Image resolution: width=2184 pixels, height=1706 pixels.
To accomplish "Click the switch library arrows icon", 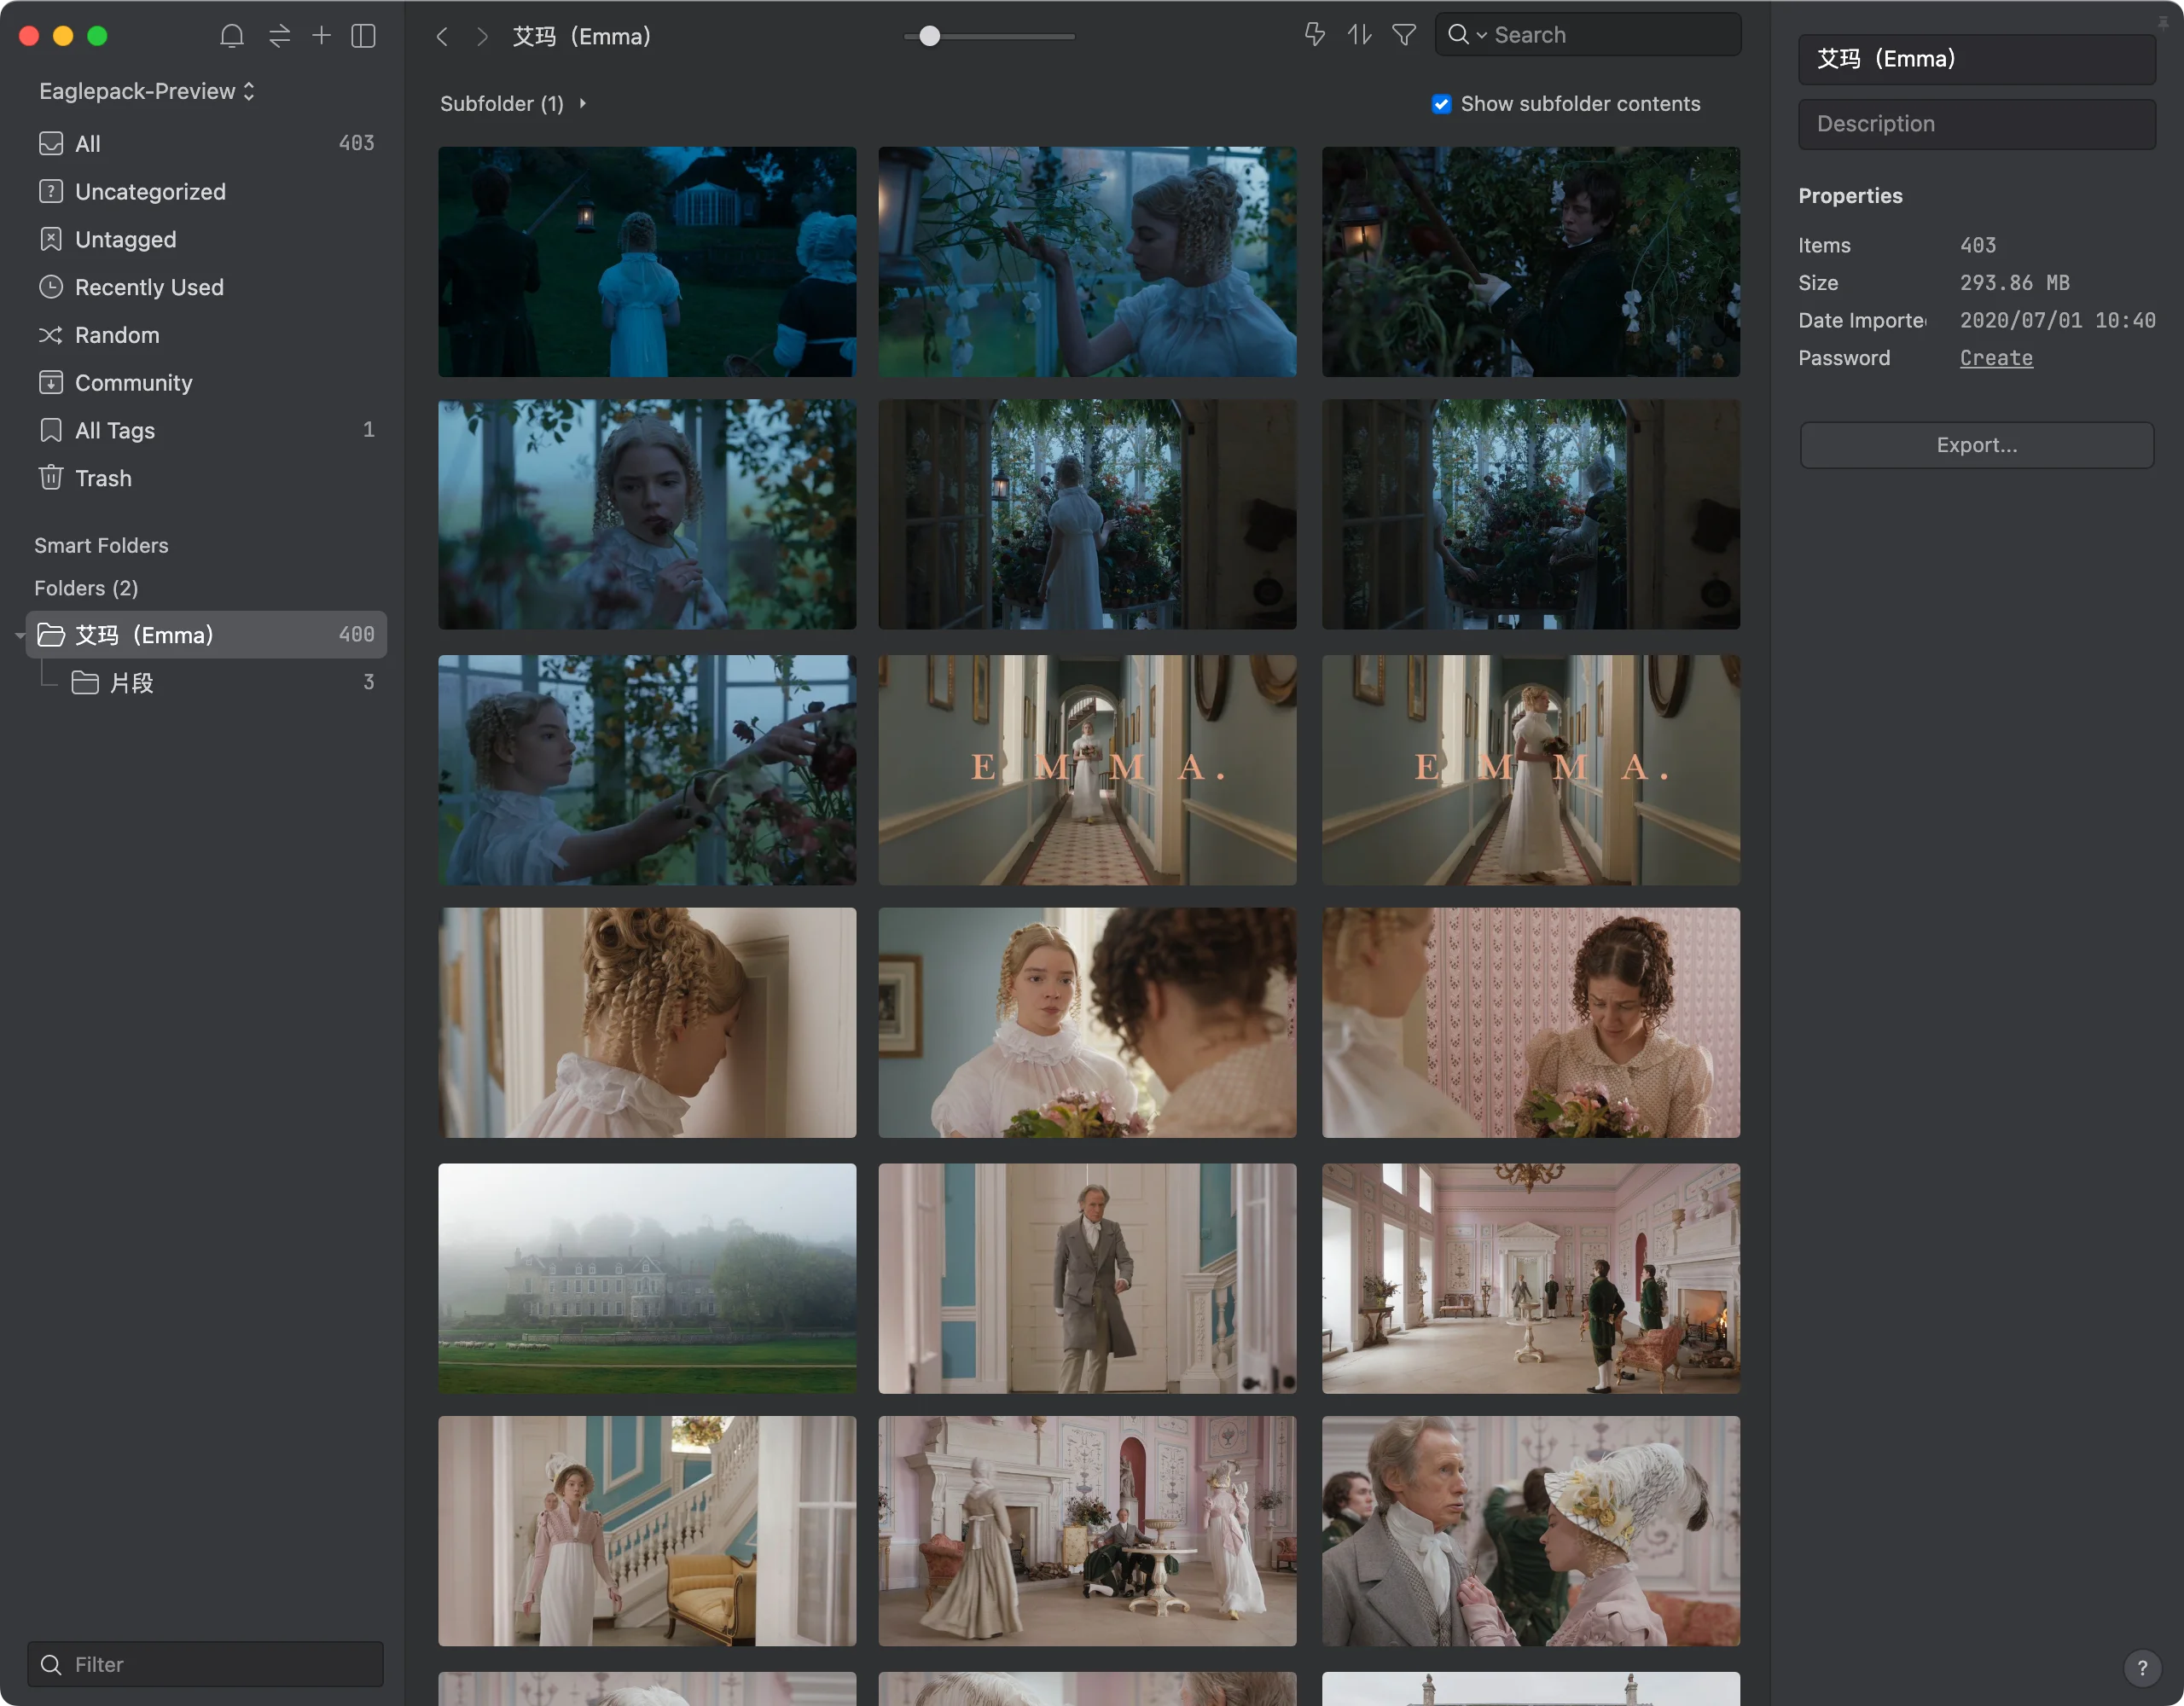I will 279,36.
